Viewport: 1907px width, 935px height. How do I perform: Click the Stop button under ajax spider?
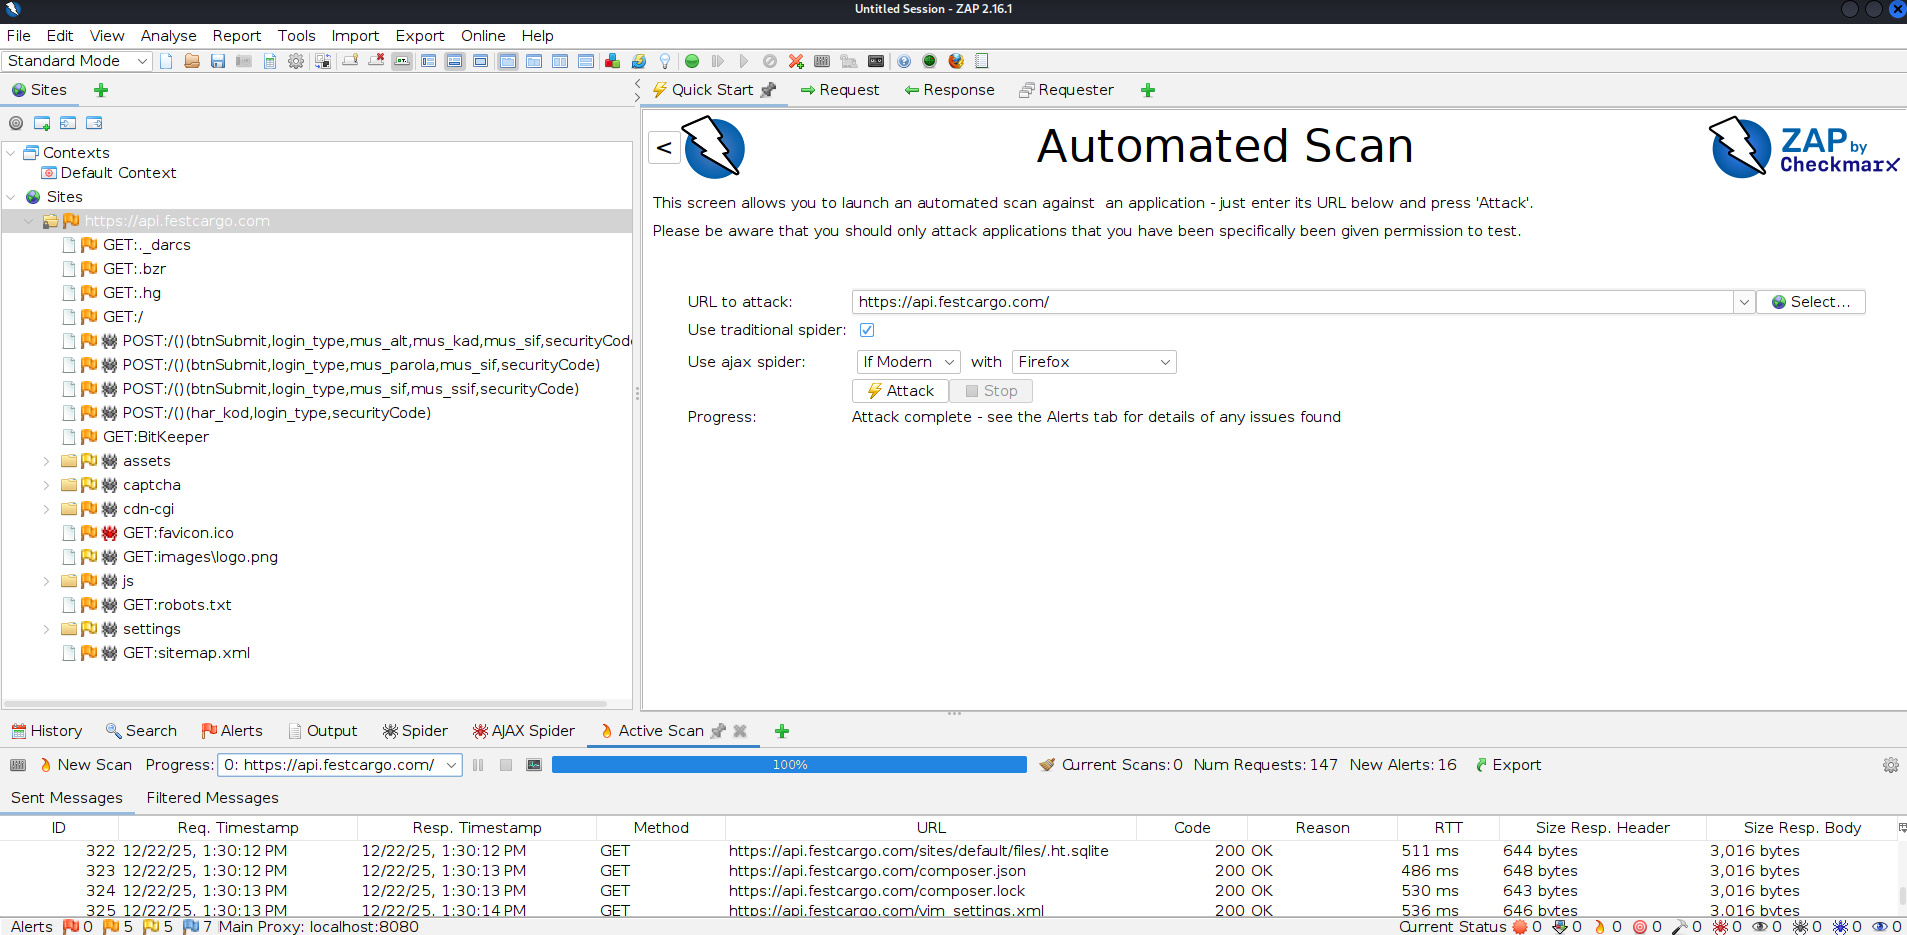(x=991, y=391)
